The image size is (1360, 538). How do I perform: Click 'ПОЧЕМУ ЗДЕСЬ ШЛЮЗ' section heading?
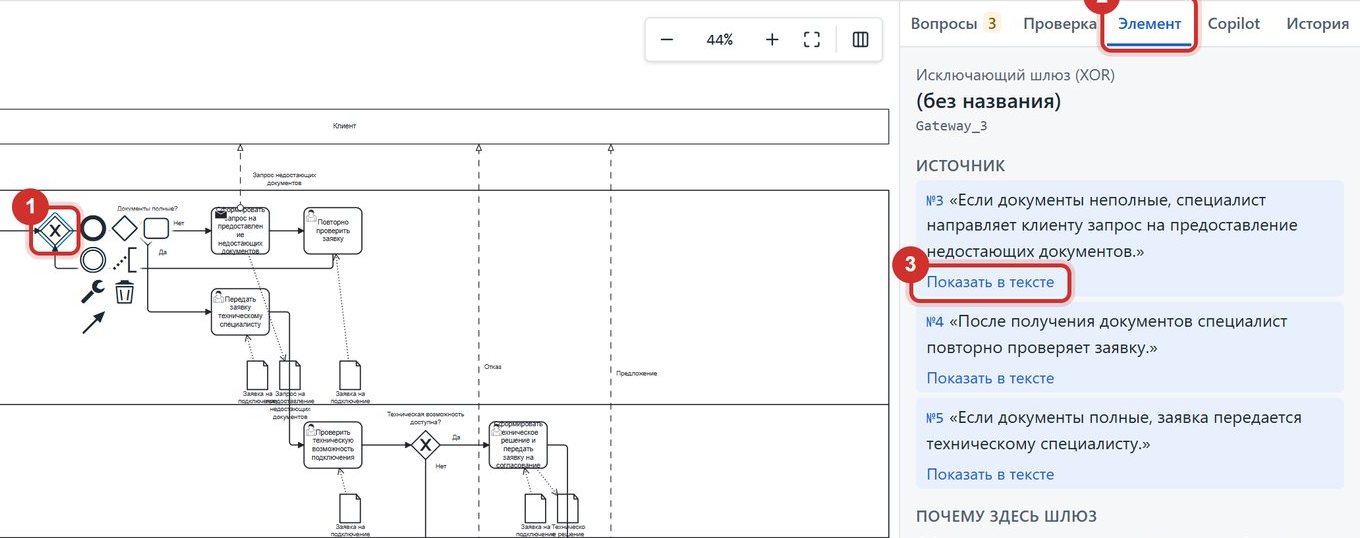1006,516
